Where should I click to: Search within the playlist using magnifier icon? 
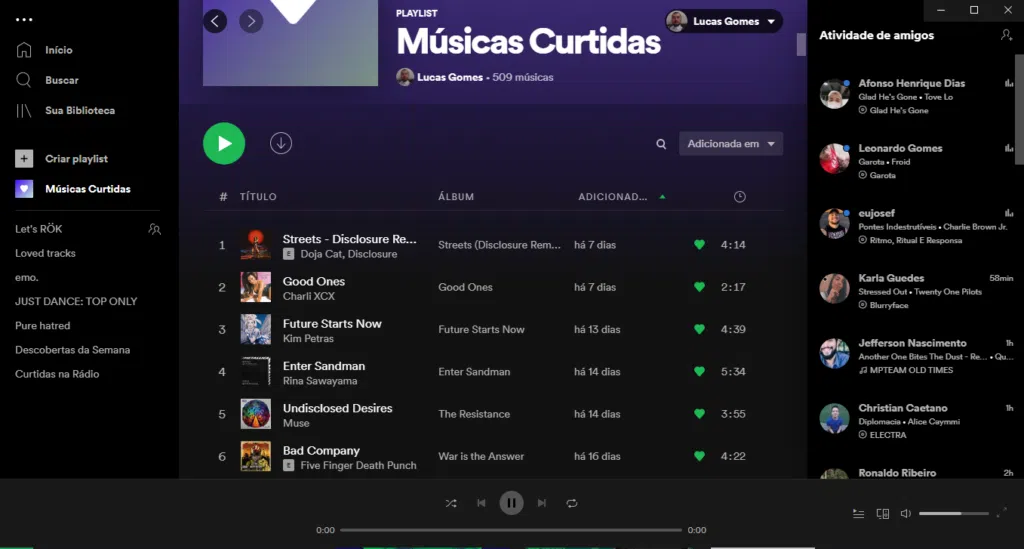coord(661,144)
